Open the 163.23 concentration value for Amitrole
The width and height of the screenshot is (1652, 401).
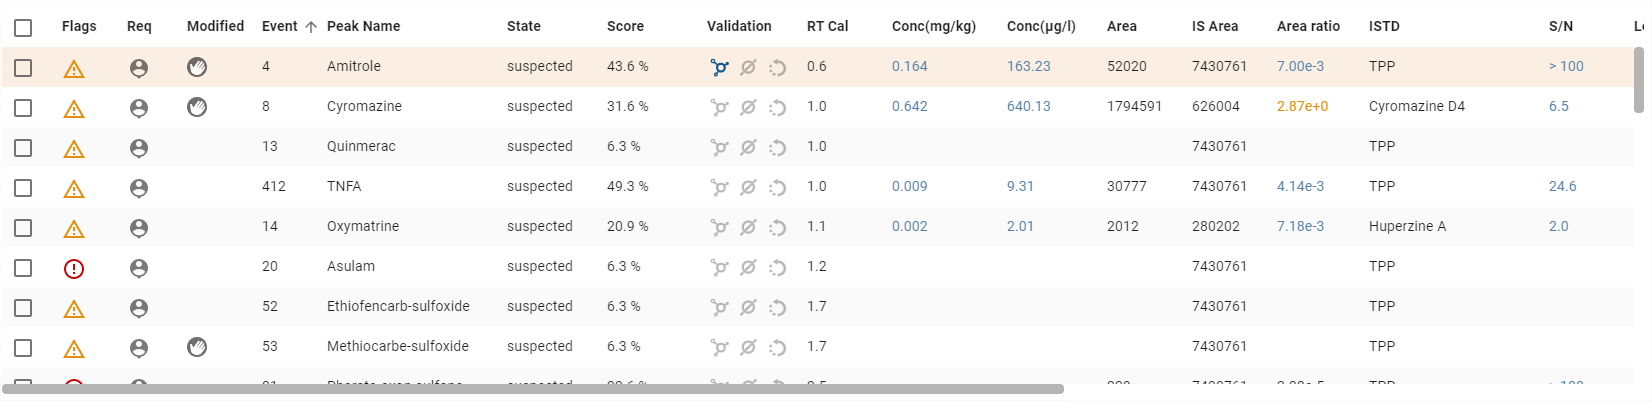pyautogui.click(x=1028, y=67)
